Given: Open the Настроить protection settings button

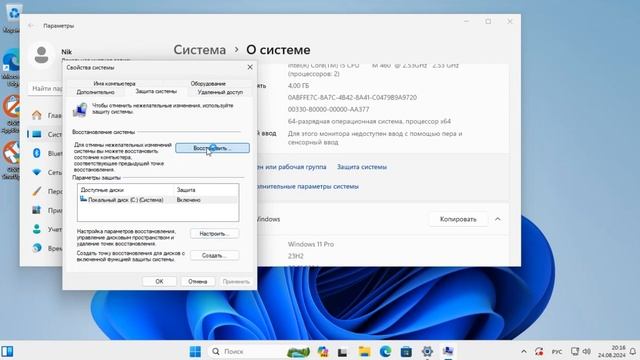Looking at the screenshot, I should pos(215,233).
